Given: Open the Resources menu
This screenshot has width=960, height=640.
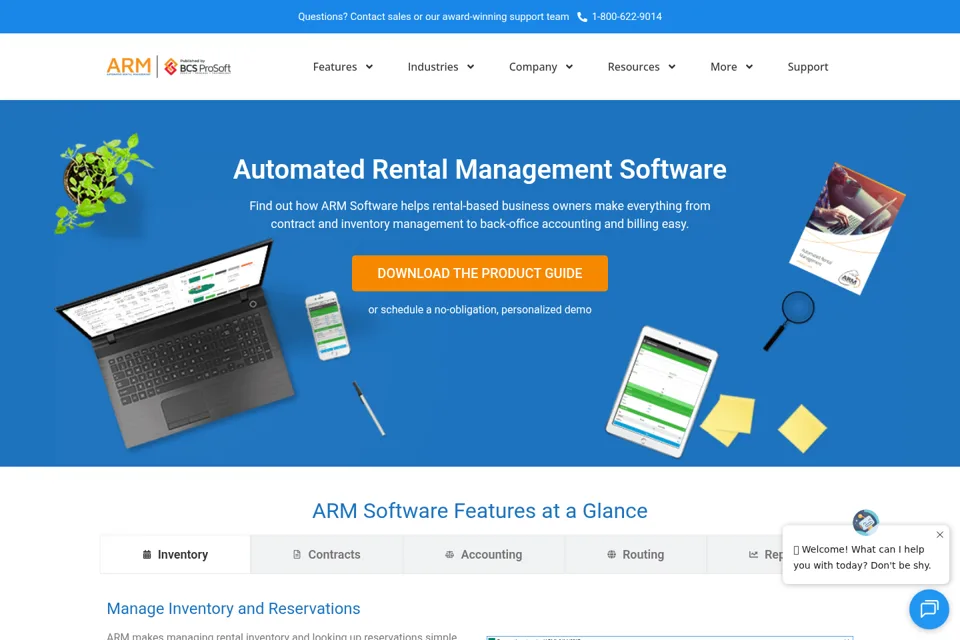Looking at the screenshot, I should 633,67.
